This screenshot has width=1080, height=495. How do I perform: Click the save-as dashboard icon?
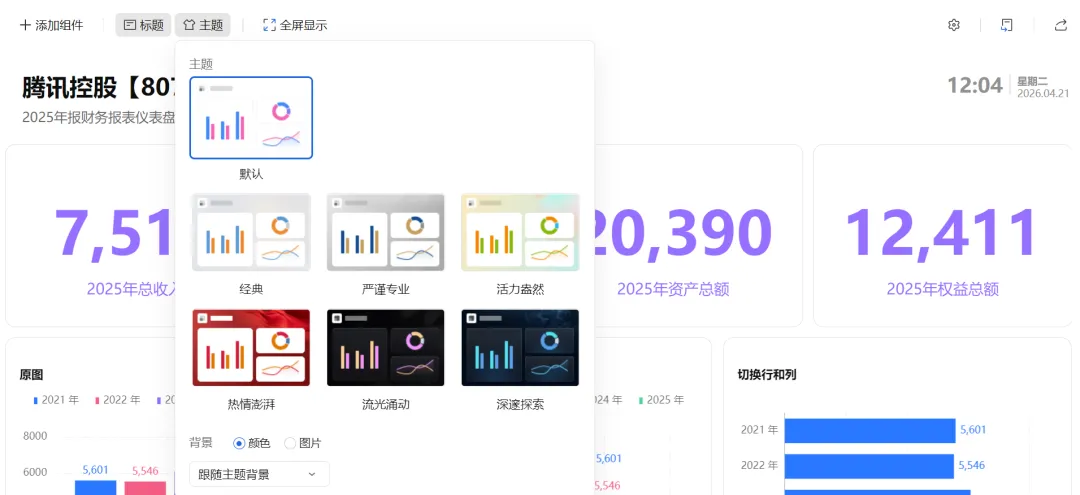pos(1006,25)
